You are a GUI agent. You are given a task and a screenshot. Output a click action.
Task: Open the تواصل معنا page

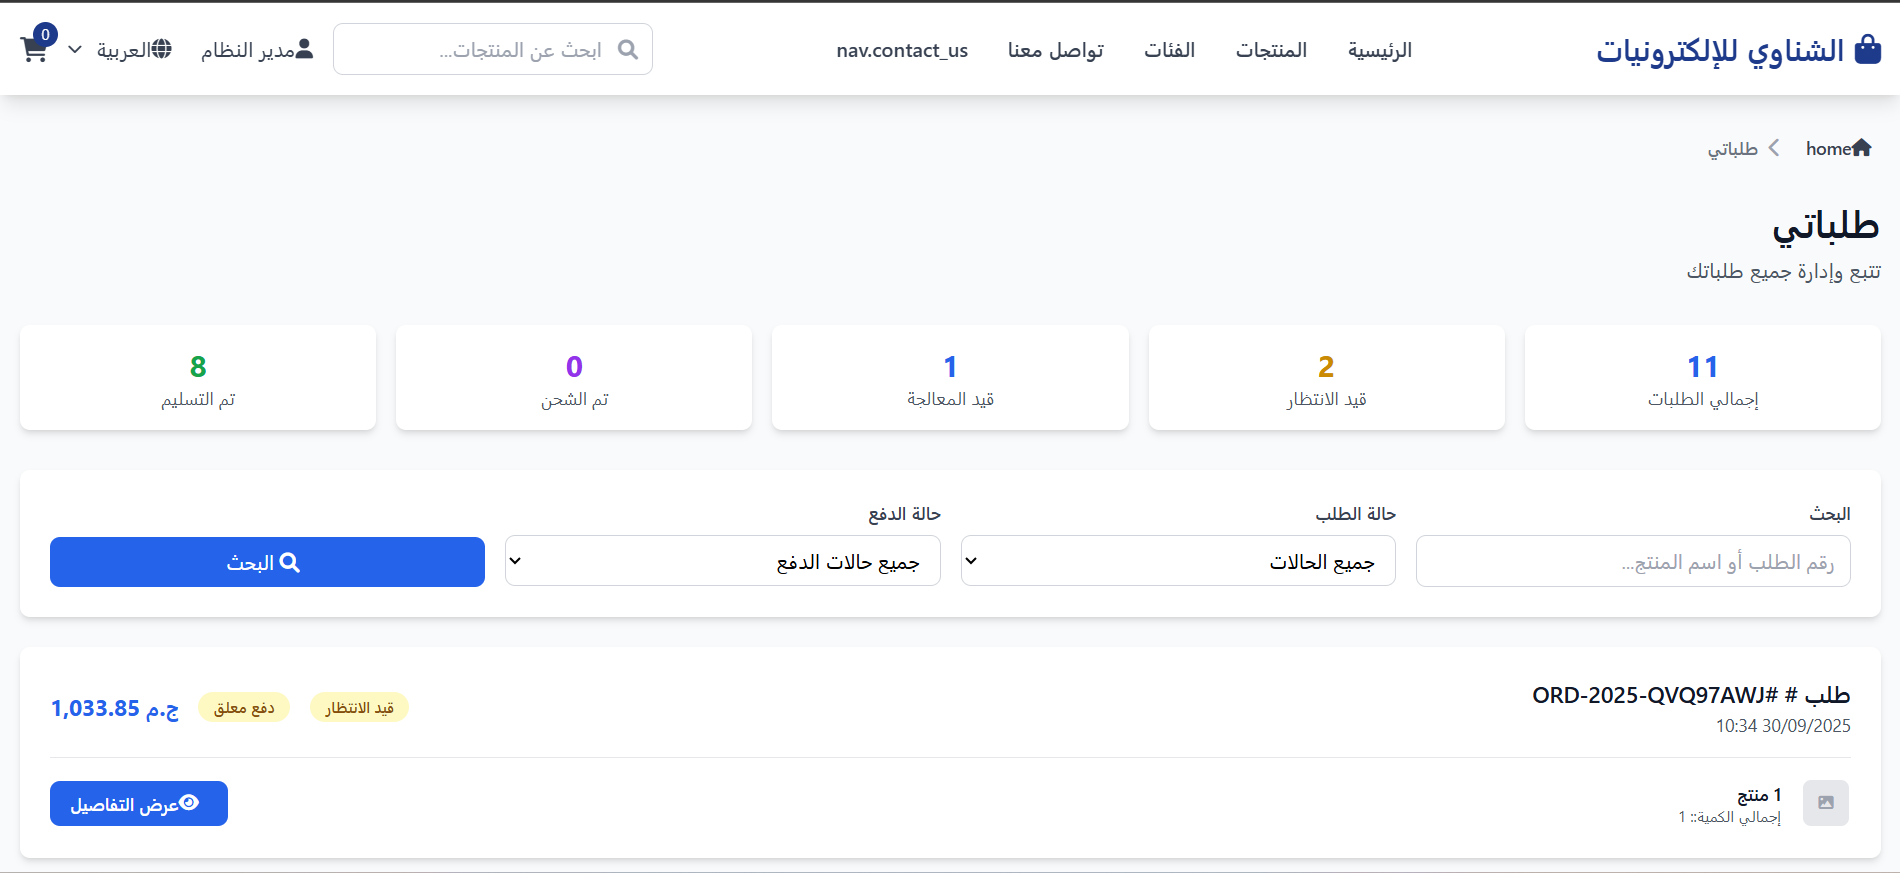click(1055, 50)
